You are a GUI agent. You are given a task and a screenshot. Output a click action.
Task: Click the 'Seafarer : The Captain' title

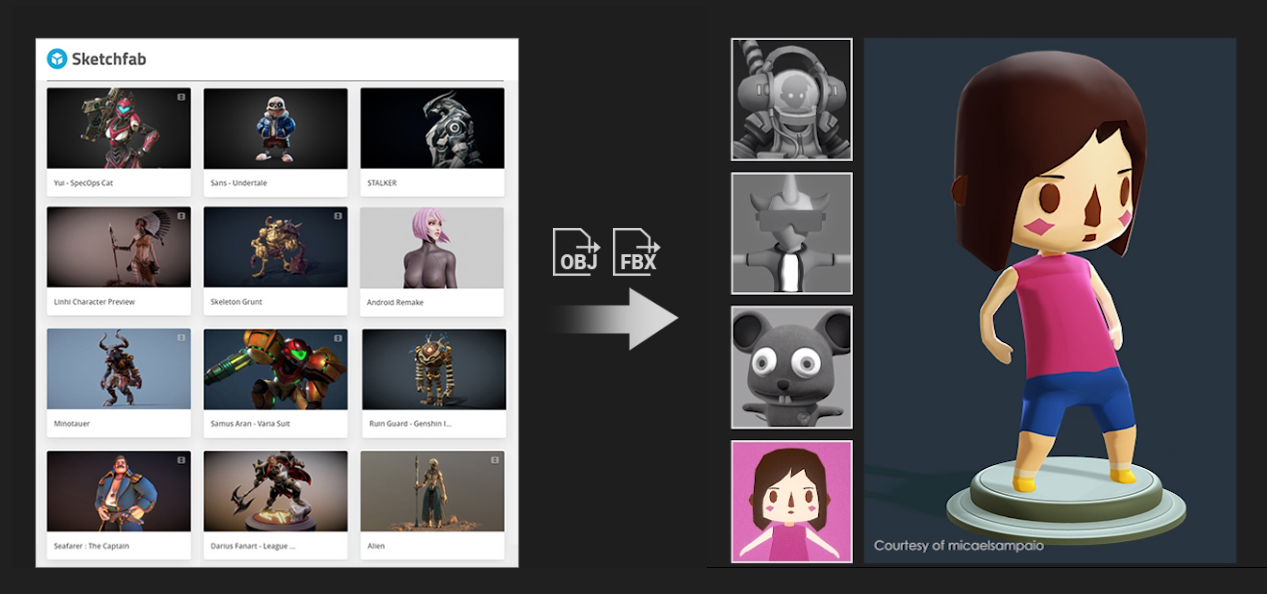coord(91,546)
